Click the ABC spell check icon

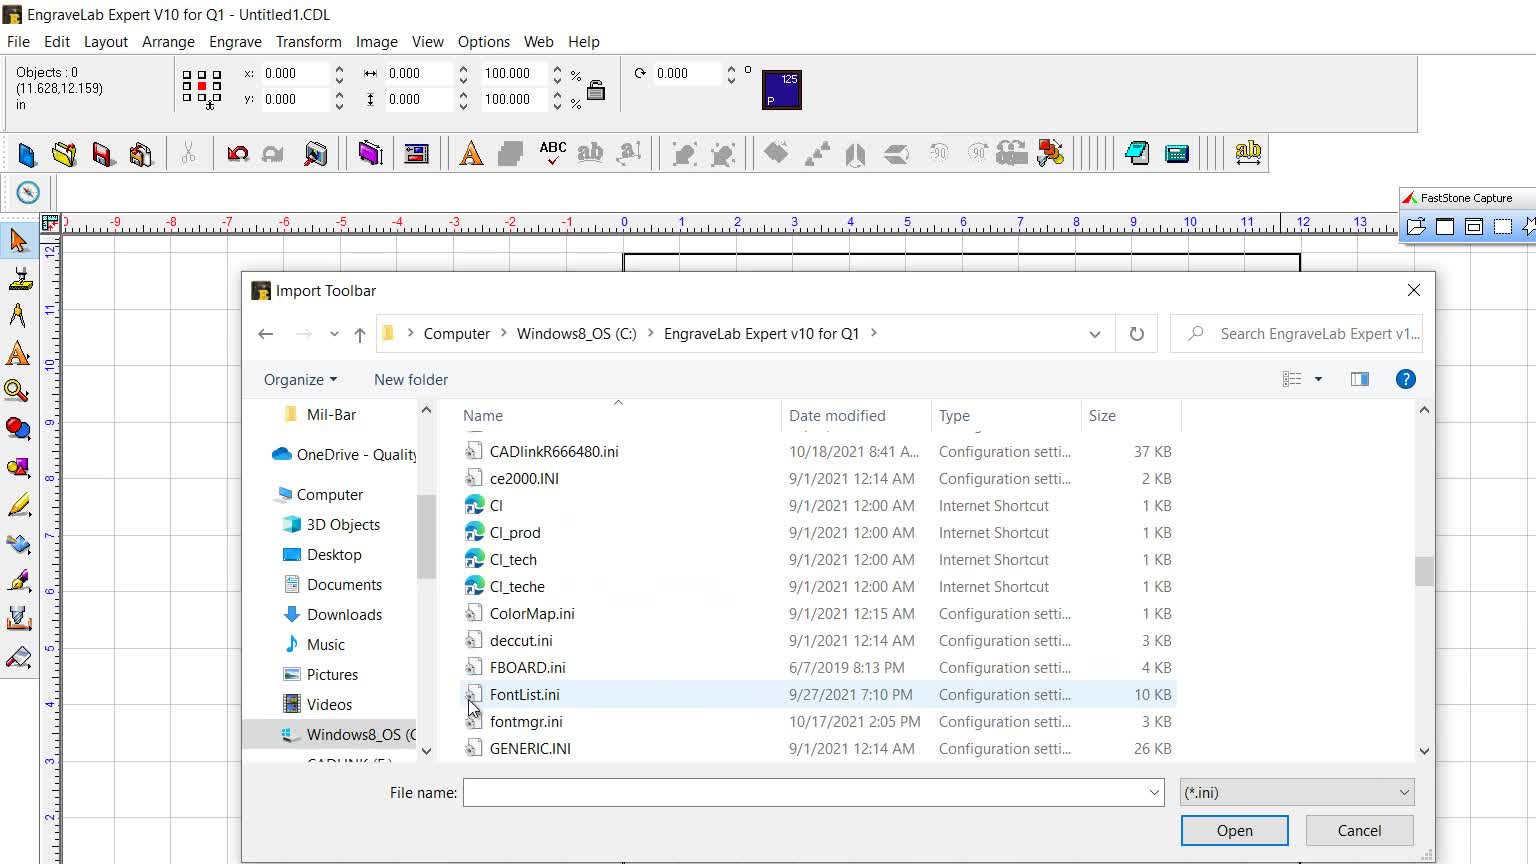[552, 153]
